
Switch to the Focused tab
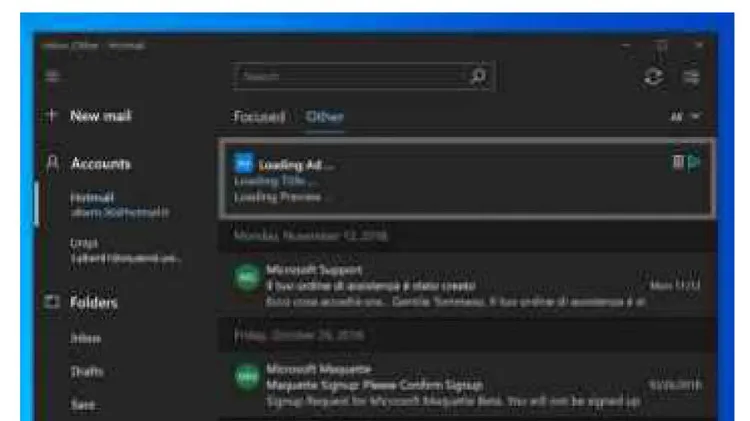[x=259, y=116]
